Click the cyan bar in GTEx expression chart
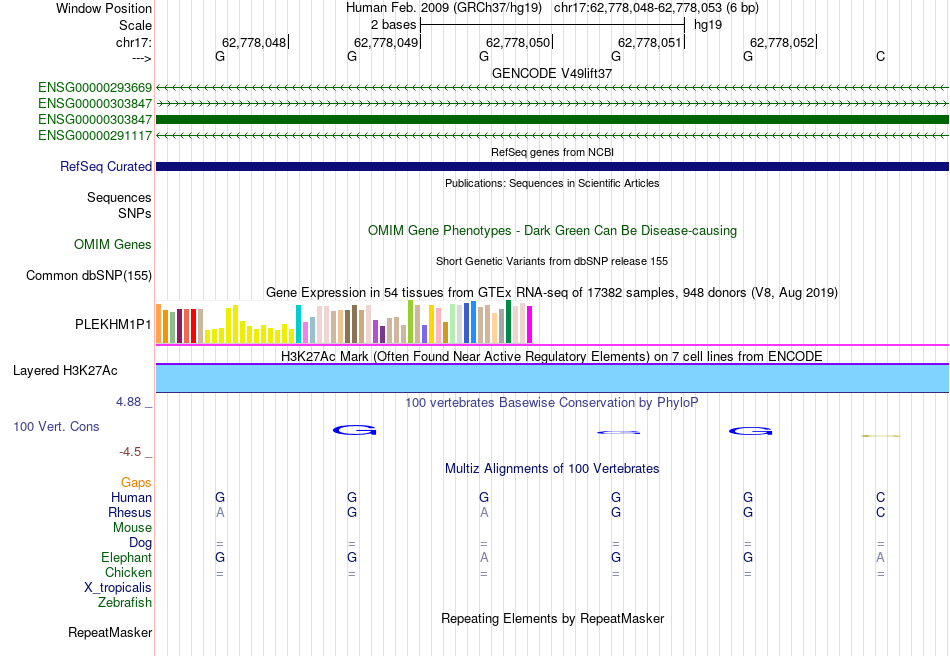Image resolution: width=950 pixels, height=656 pixels. pyautogui.click(x=299, y=324)
